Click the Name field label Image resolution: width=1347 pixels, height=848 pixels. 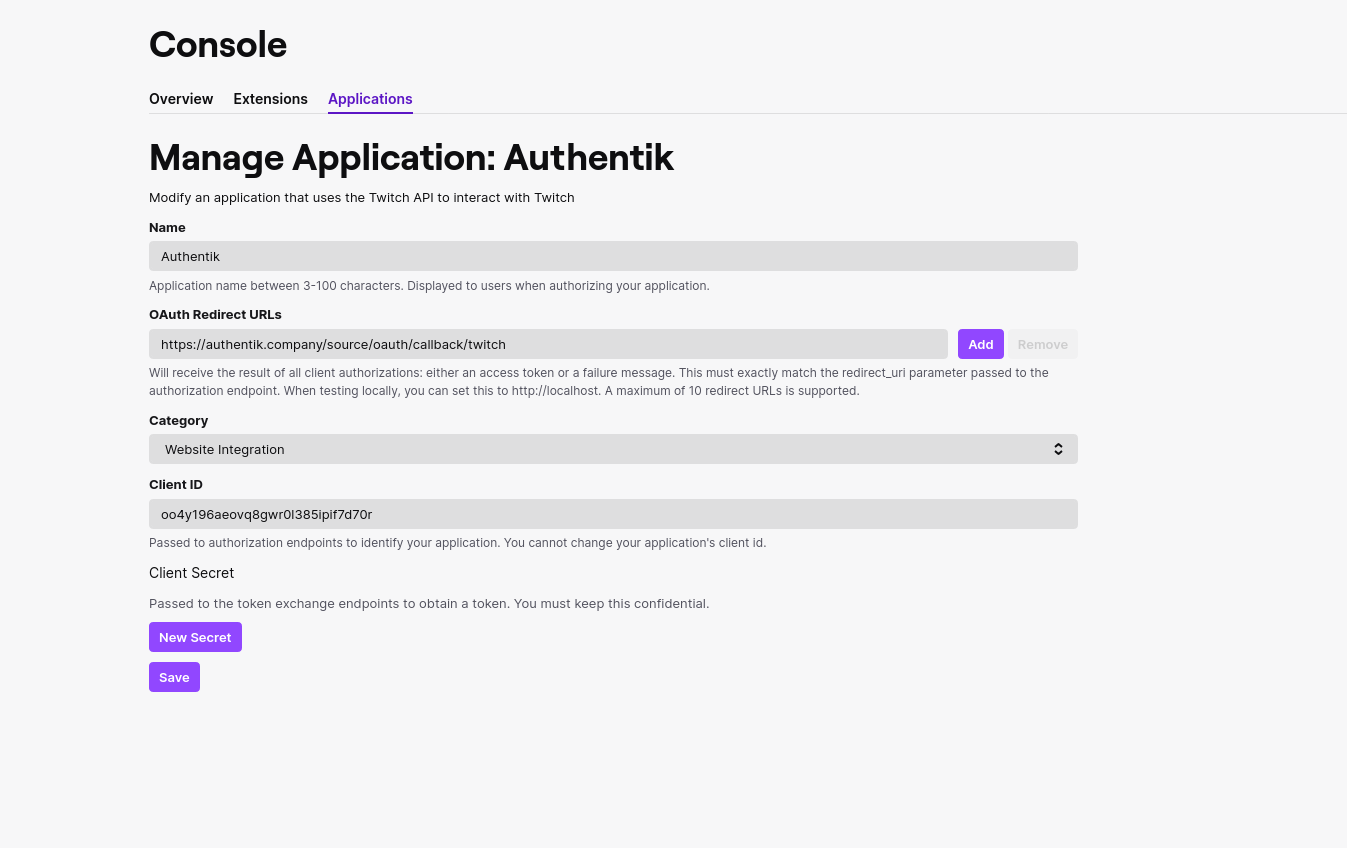pyautogui.click(x=167, y=228)
